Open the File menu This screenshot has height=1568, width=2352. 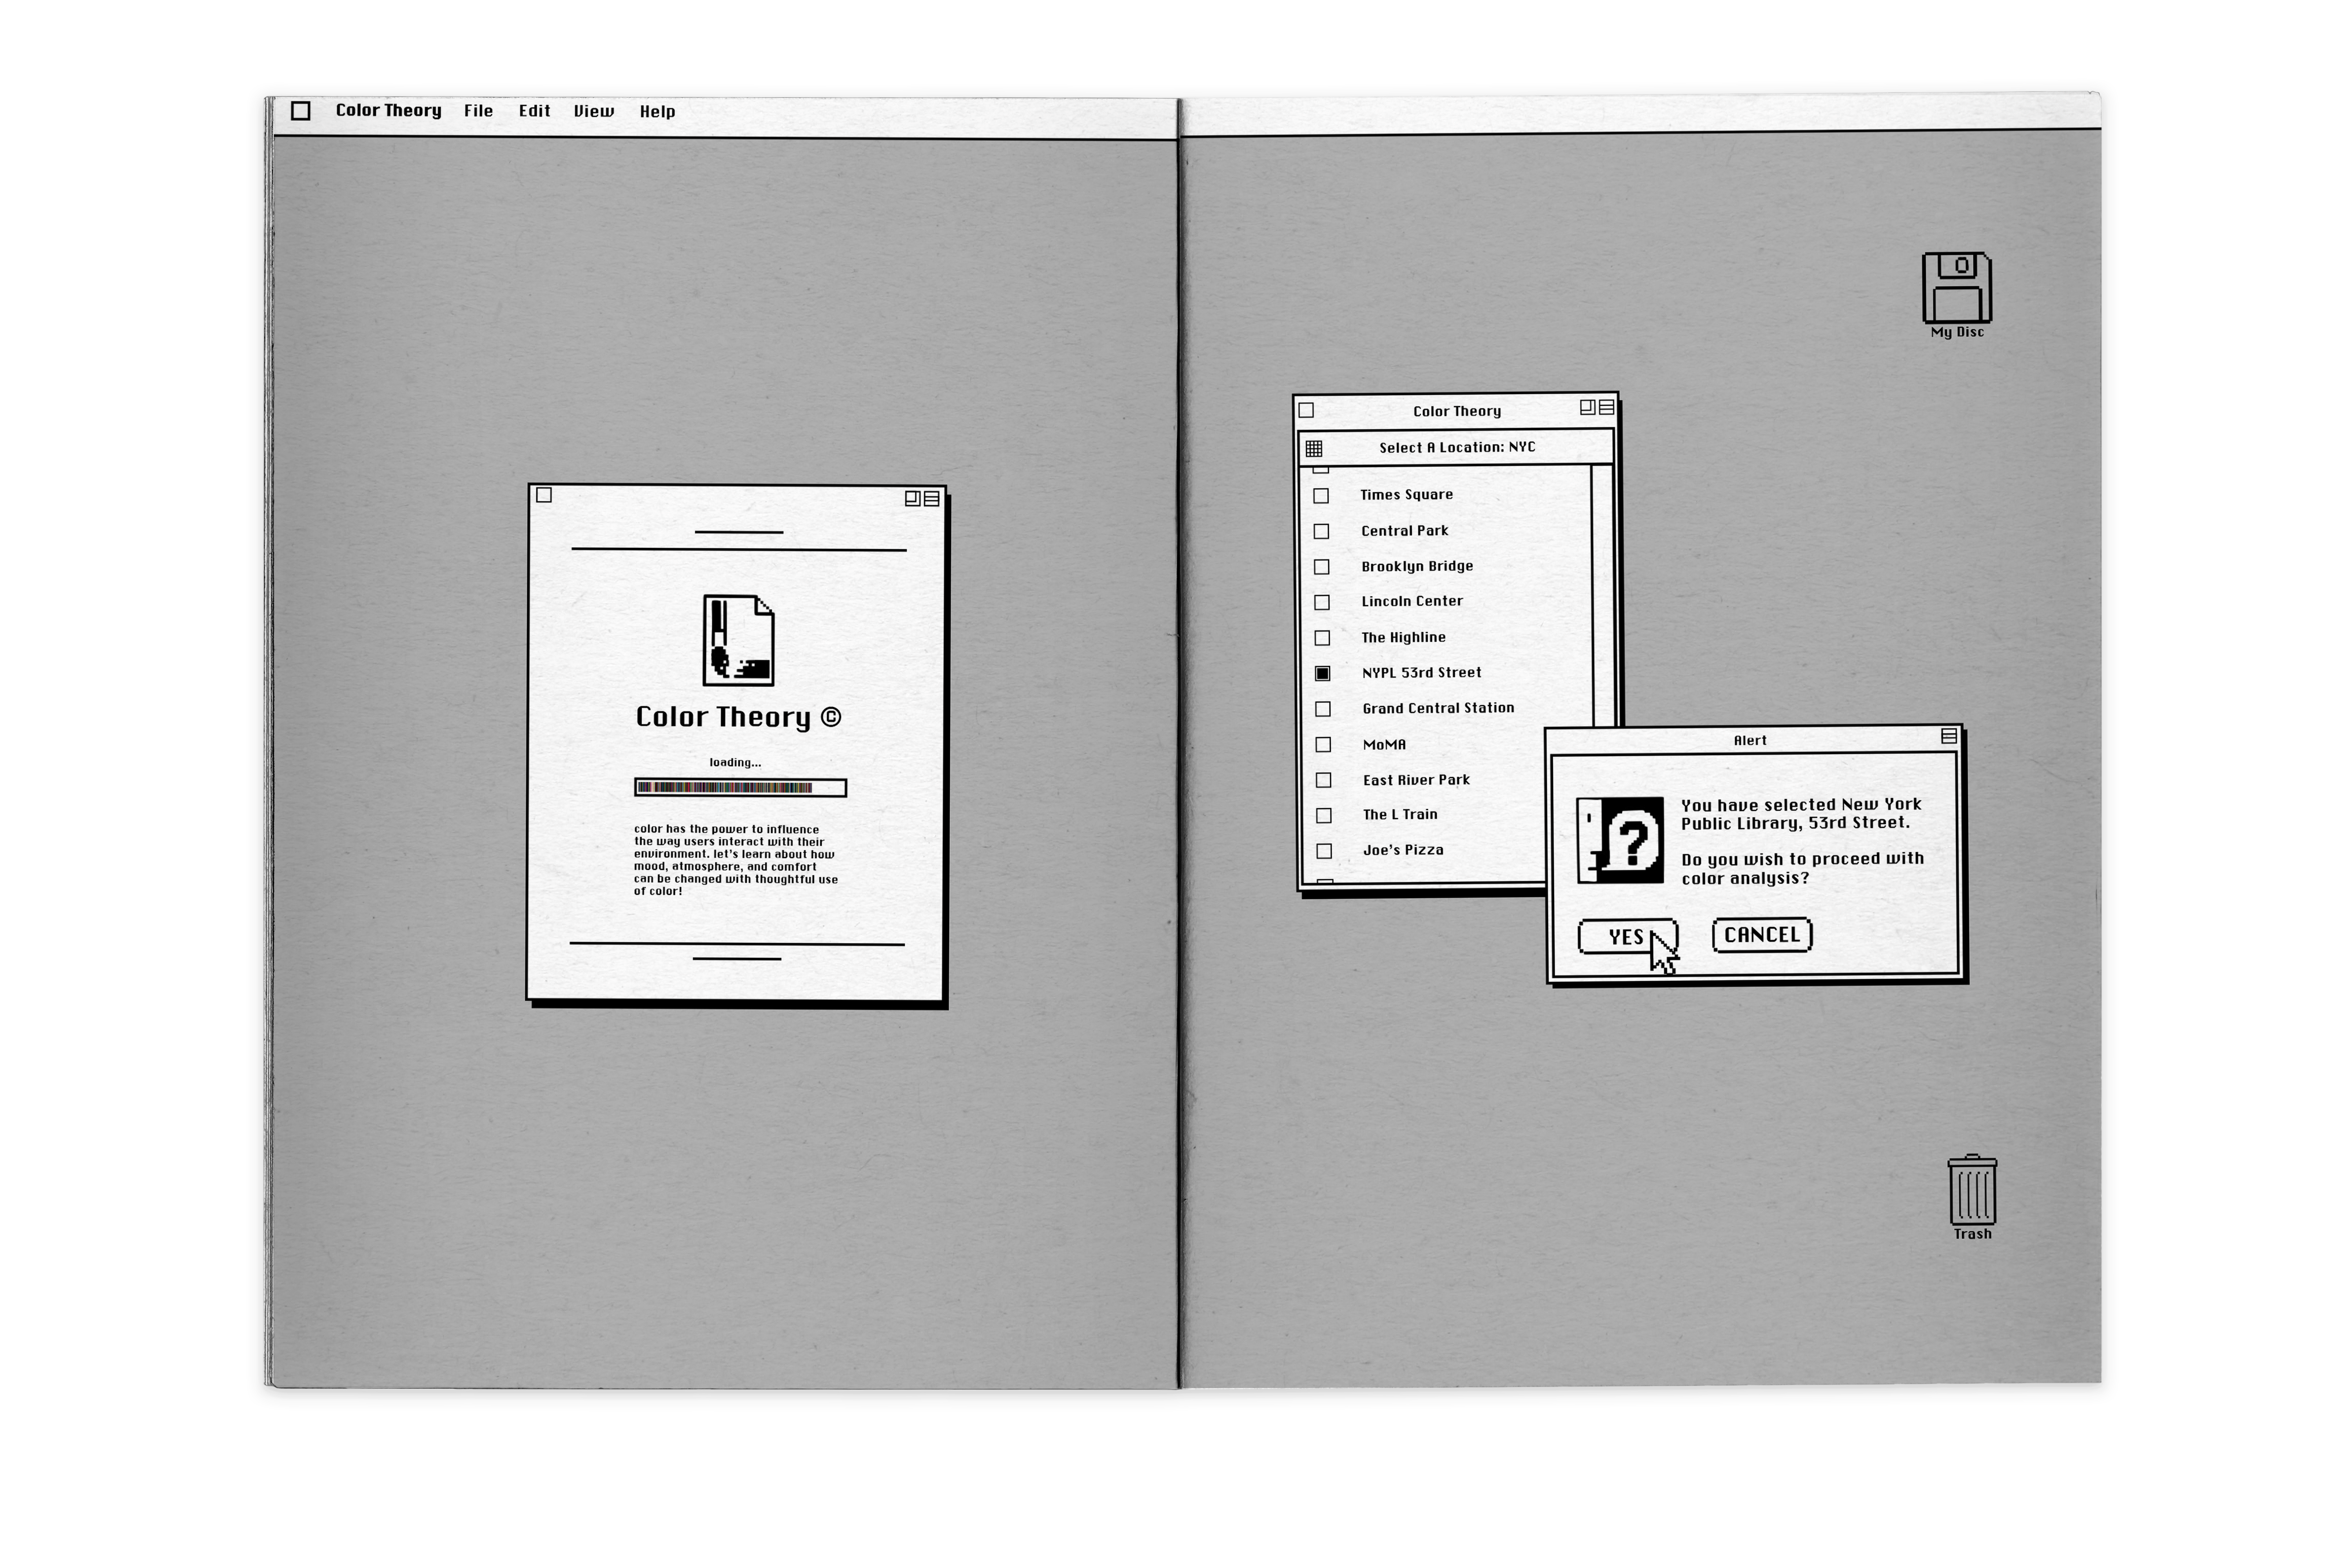point(478,111)
